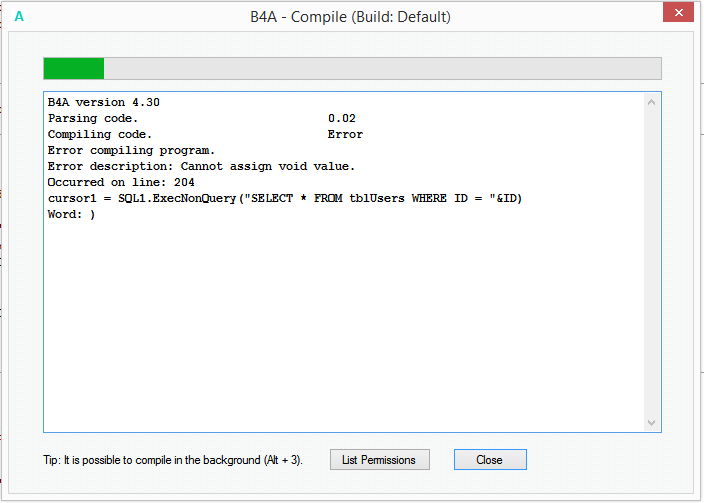Click the "B4A - Compile (Build: Default)" title text
704x503 pixels.
pyautogui.click(x=351, y=17)
